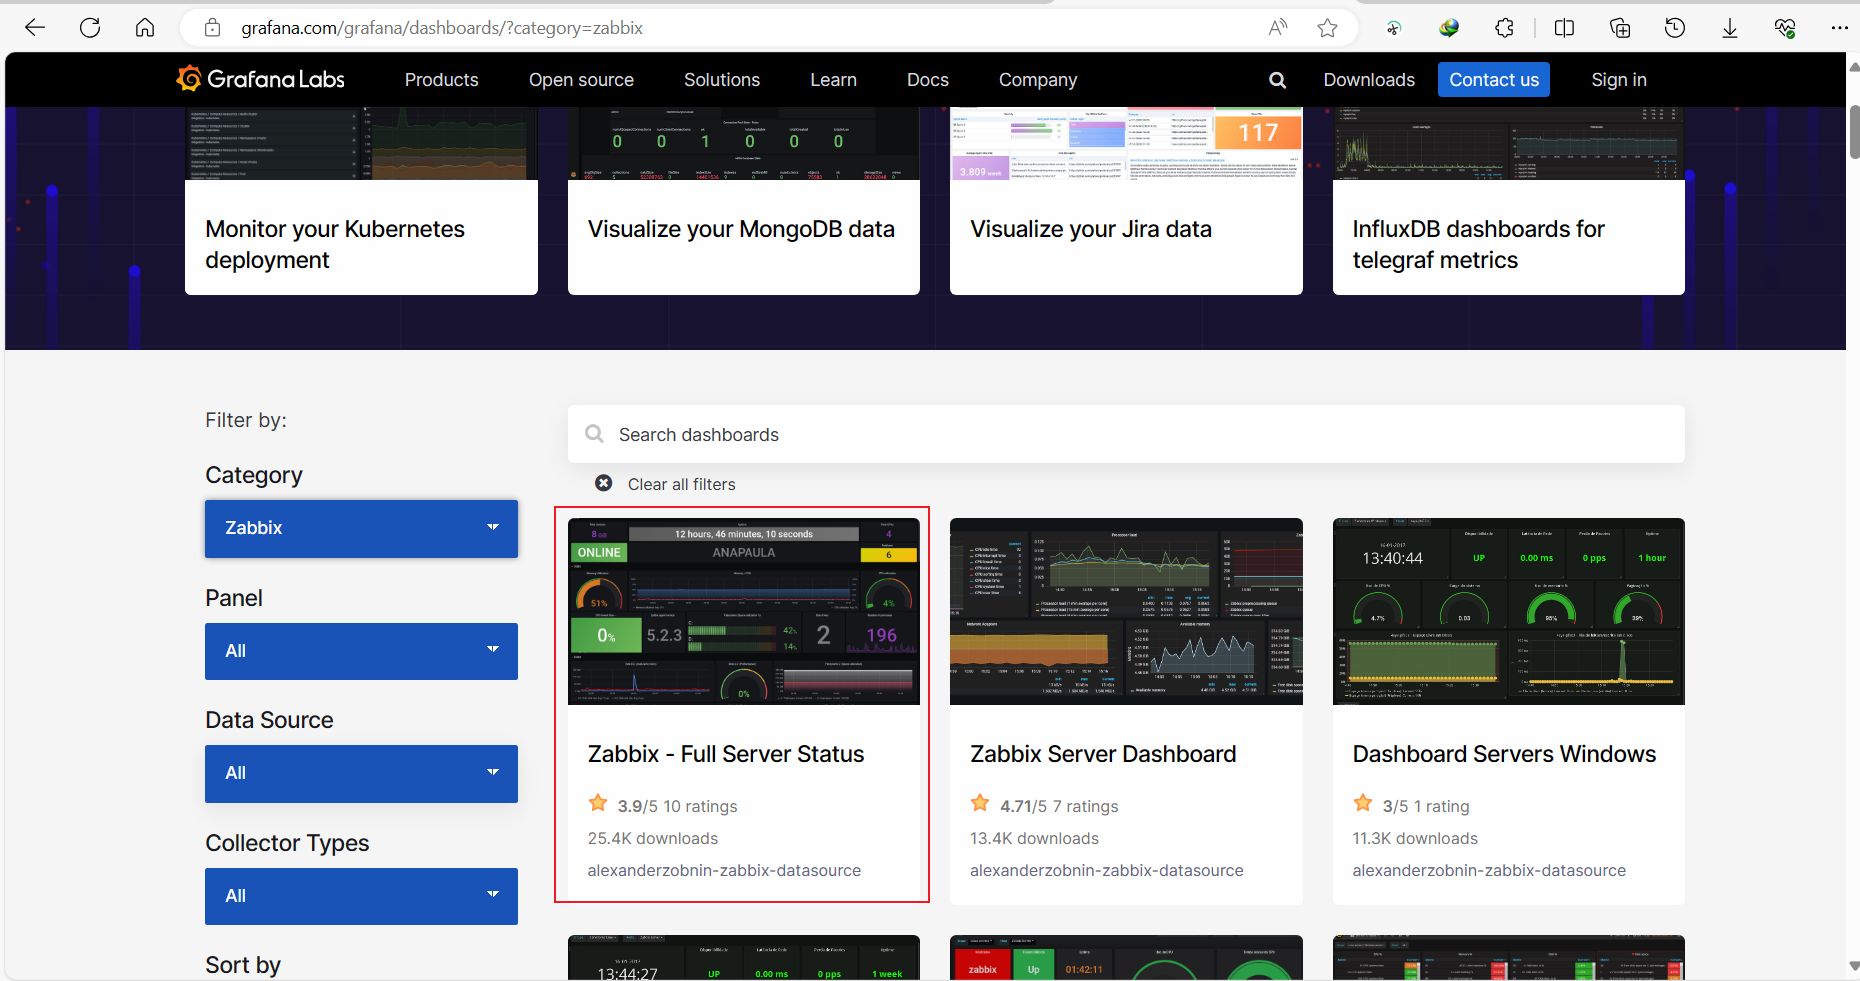Open the Data Source filter dropdown
The height and width of the screenshot is (981, 1860).
[x=361, y=773]
